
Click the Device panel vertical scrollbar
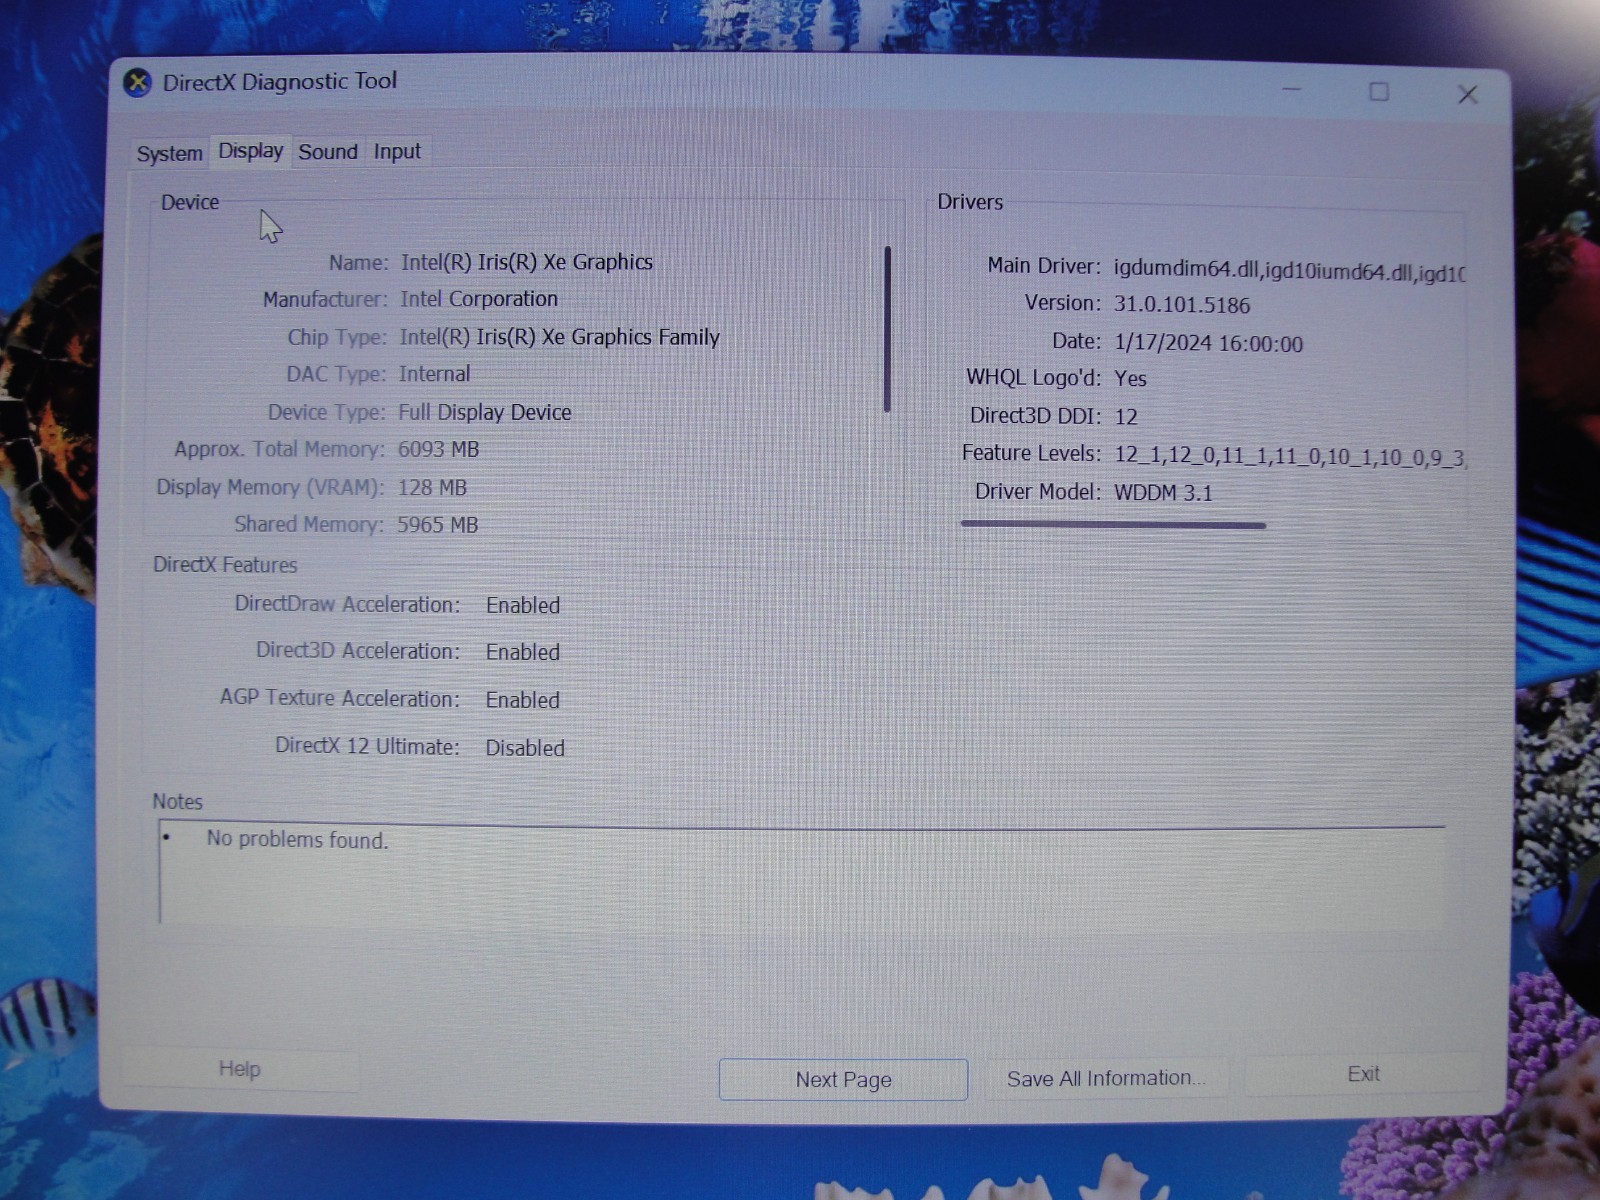tap(887, 329)
